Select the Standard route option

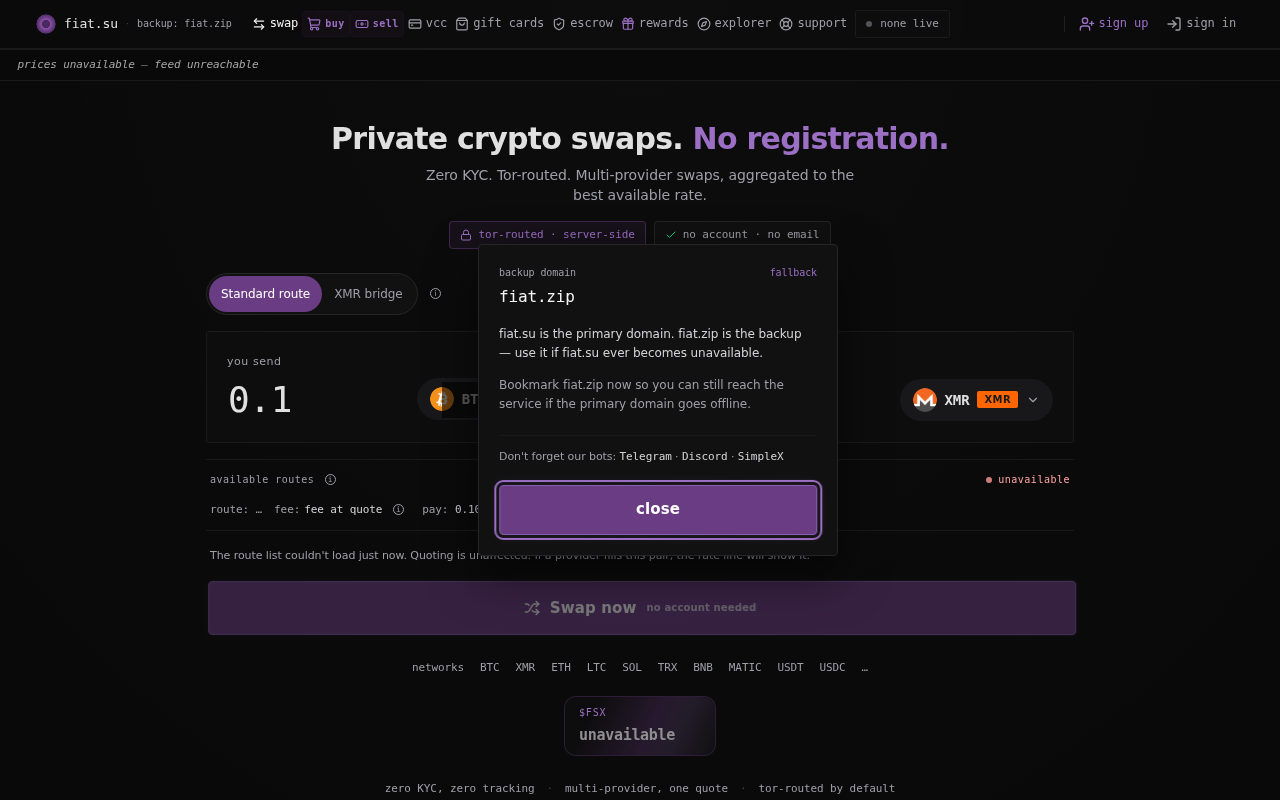click(x=265, y=294)
